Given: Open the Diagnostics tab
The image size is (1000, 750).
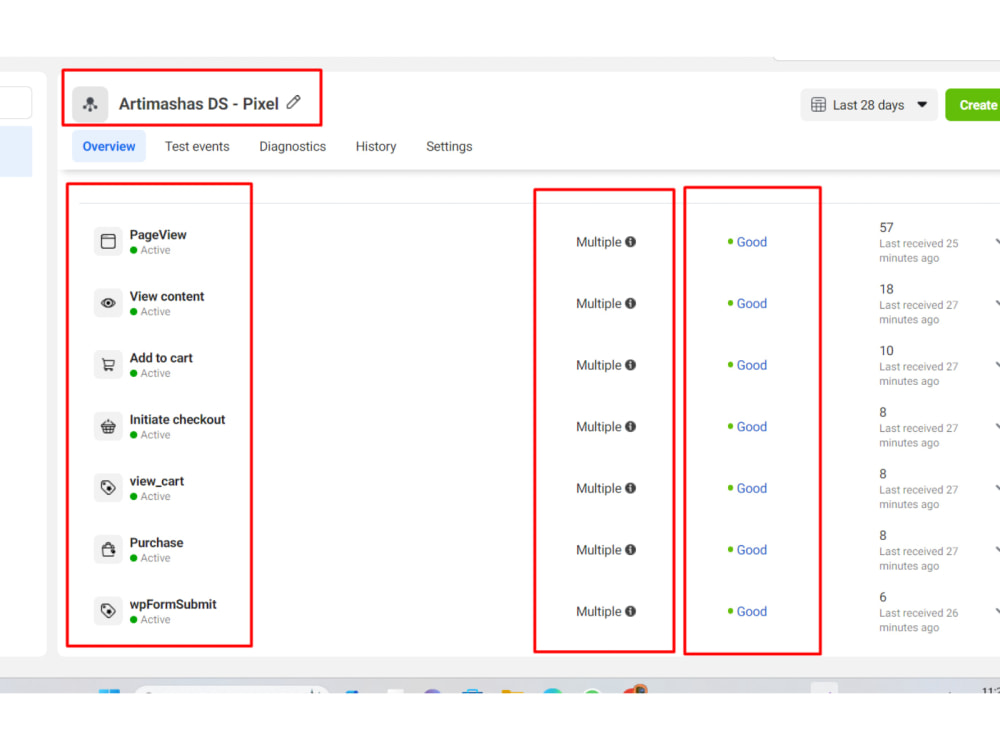Looking at the screenshot, I should [x=292, y=147].
